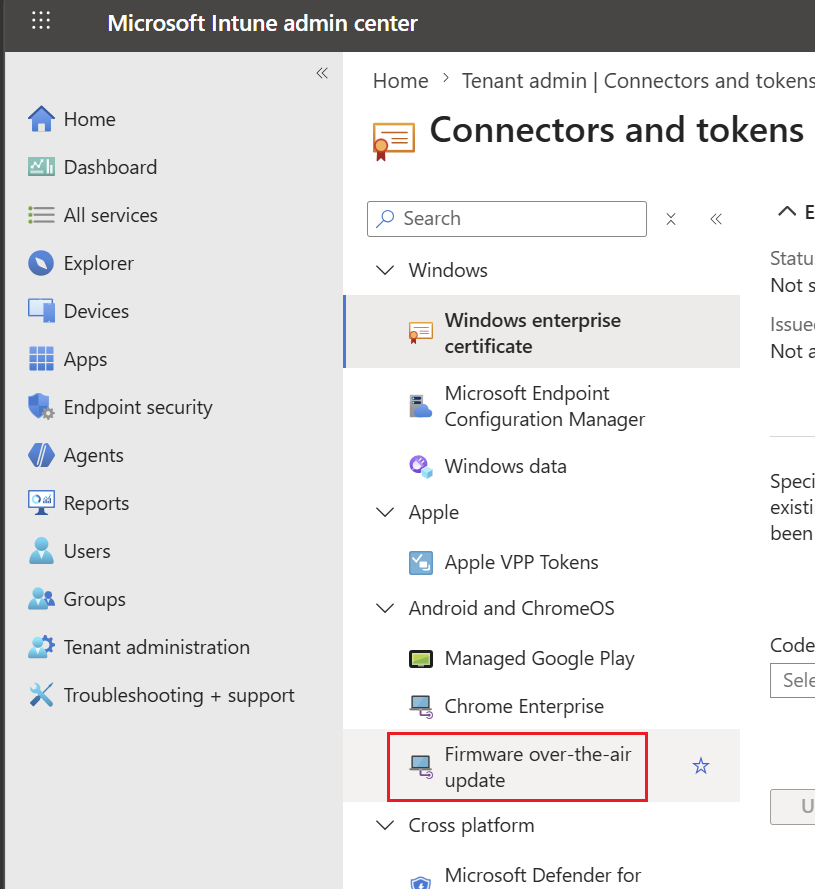815x889 pixels.
Task: Collapse the Connectors menu pane
Action: 716,219
